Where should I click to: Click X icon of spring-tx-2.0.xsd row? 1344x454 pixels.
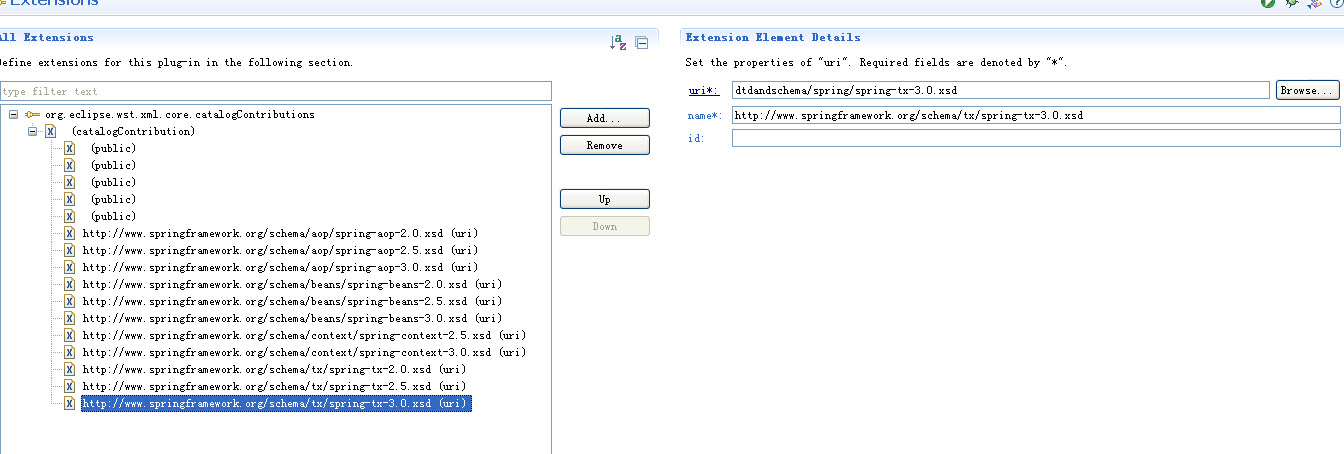(x=70, y=369)
